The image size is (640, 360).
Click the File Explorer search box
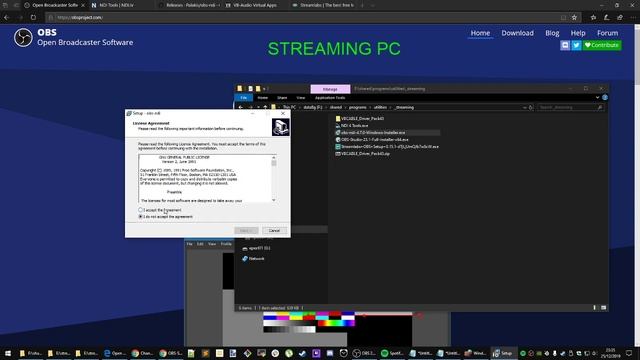pos(570,107)
